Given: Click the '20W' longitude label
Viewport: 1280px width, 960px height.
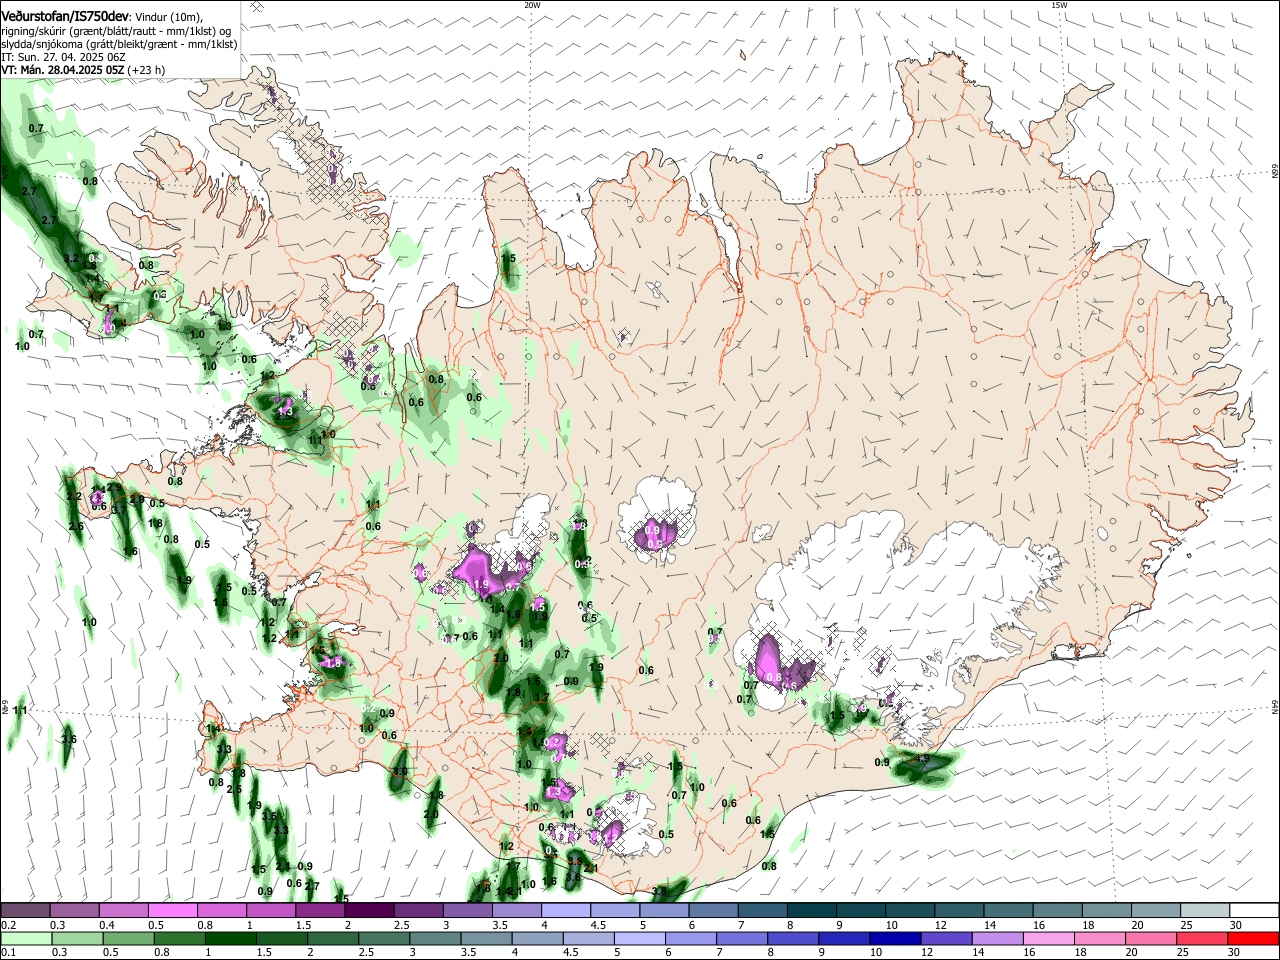Looking at the screenshot, I should point(532,5).
